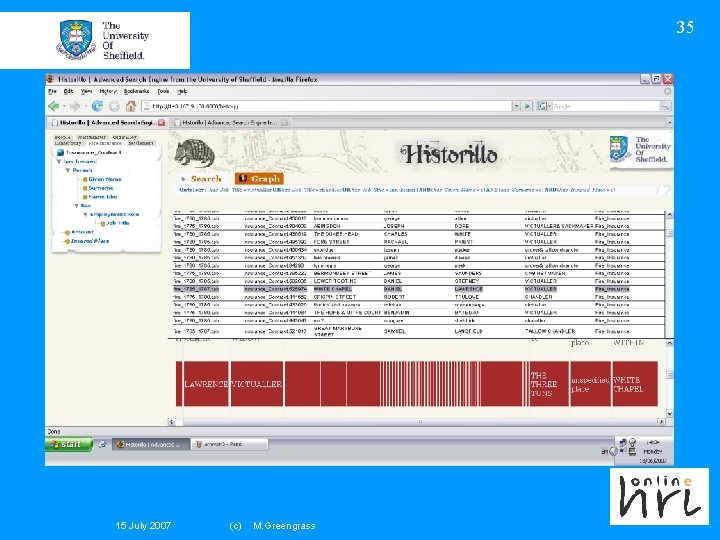Image resolution: width=720 pixels, height=540 pixels.
Task: Select Name Like in the tree
Action: [102, 197]
